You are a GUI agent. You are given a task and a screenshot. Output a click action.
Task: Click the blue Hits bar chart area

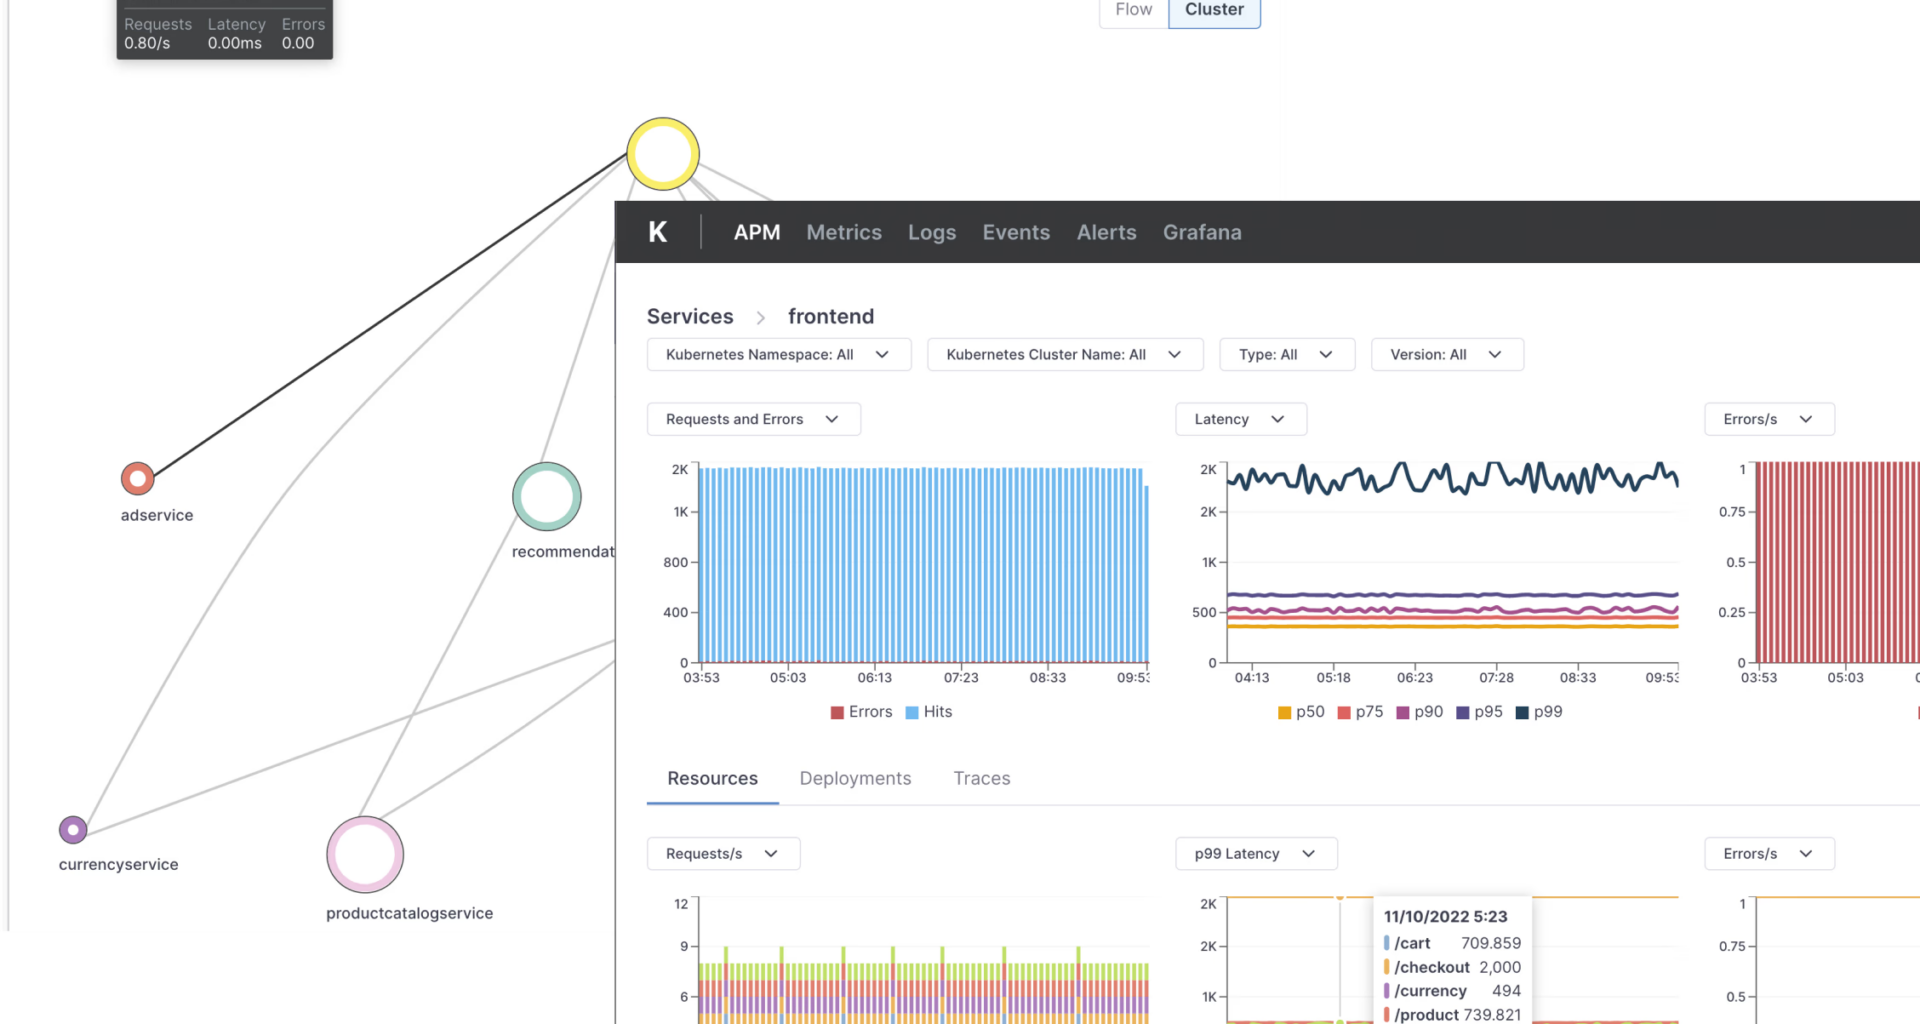pyautogui.click(x=923, y=565)
